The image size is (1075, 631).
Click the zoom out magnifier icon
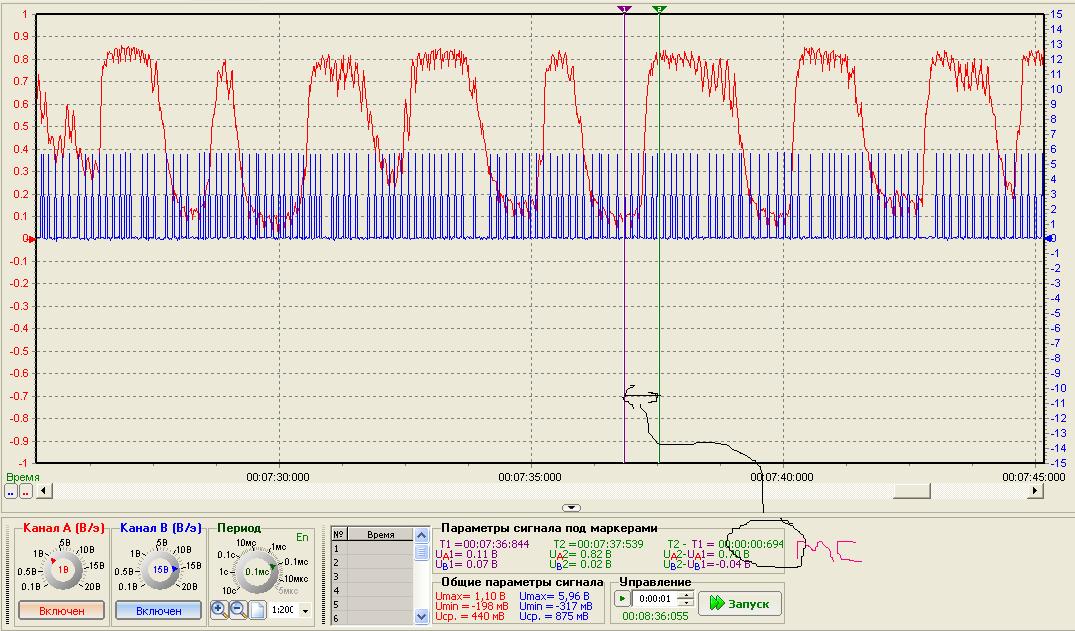237,609
